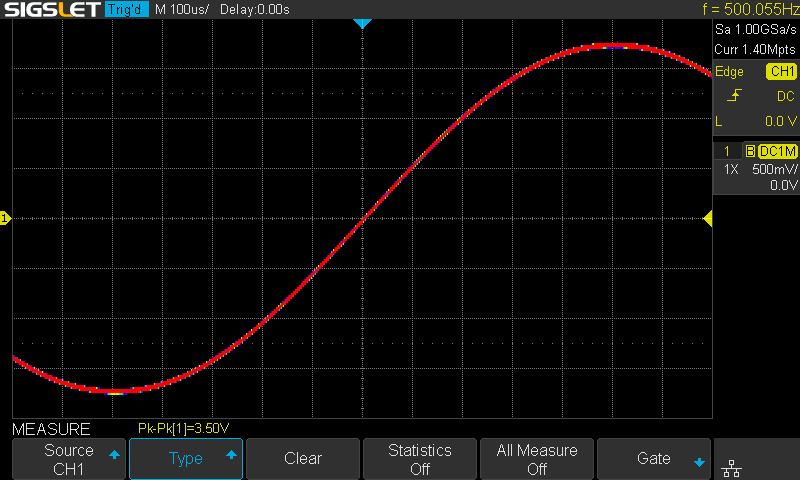800x480 pixels.
Task: Click the B bandwidth limit indicator
Action: click(x=750, y=151)
